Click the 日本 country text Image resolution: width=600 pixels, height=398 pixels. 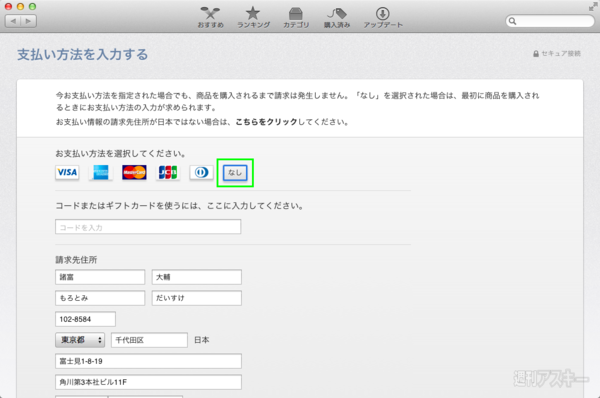202,340
